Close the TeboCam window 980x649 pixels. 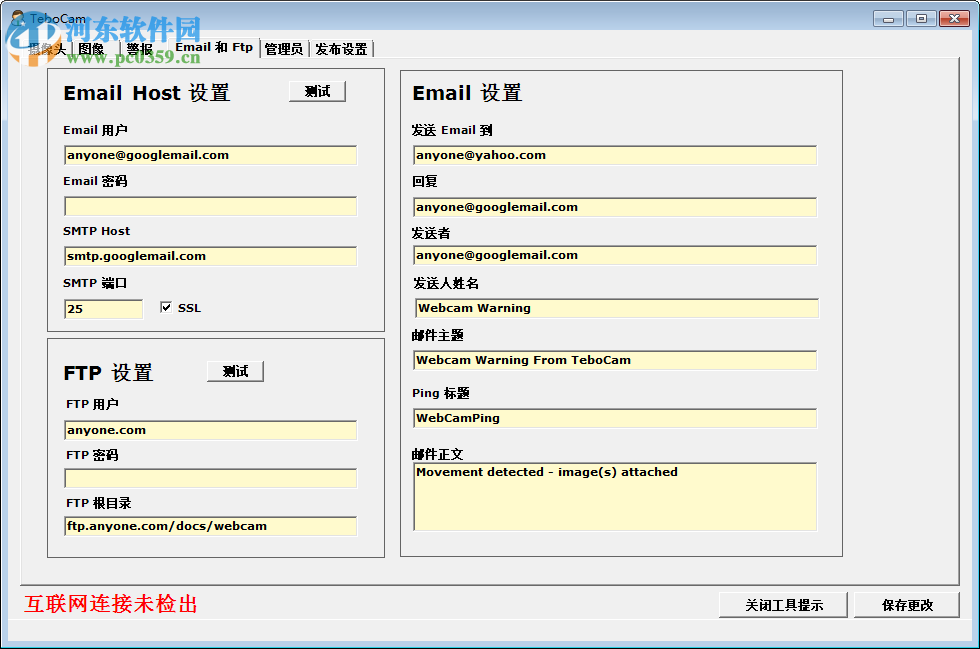point(954,19)
